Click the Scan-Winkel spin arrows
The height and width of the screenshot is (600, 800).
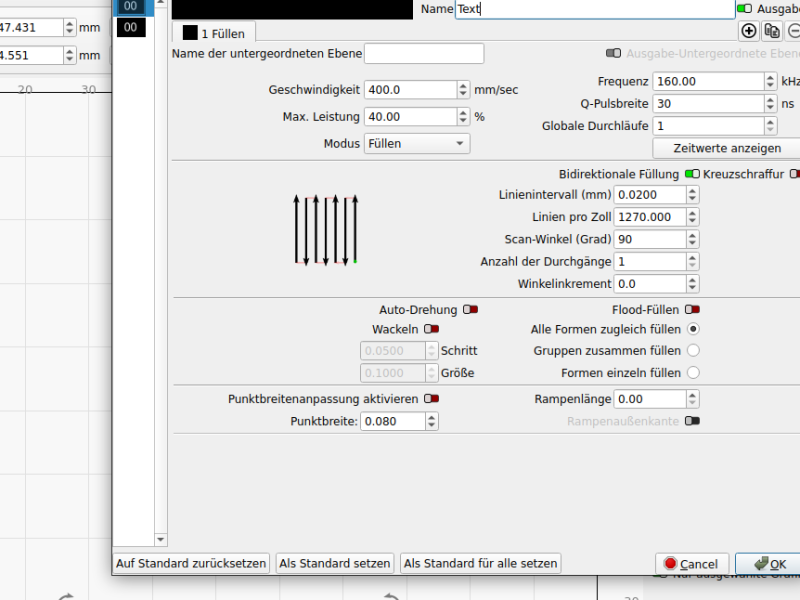click(x=692, y=239)
